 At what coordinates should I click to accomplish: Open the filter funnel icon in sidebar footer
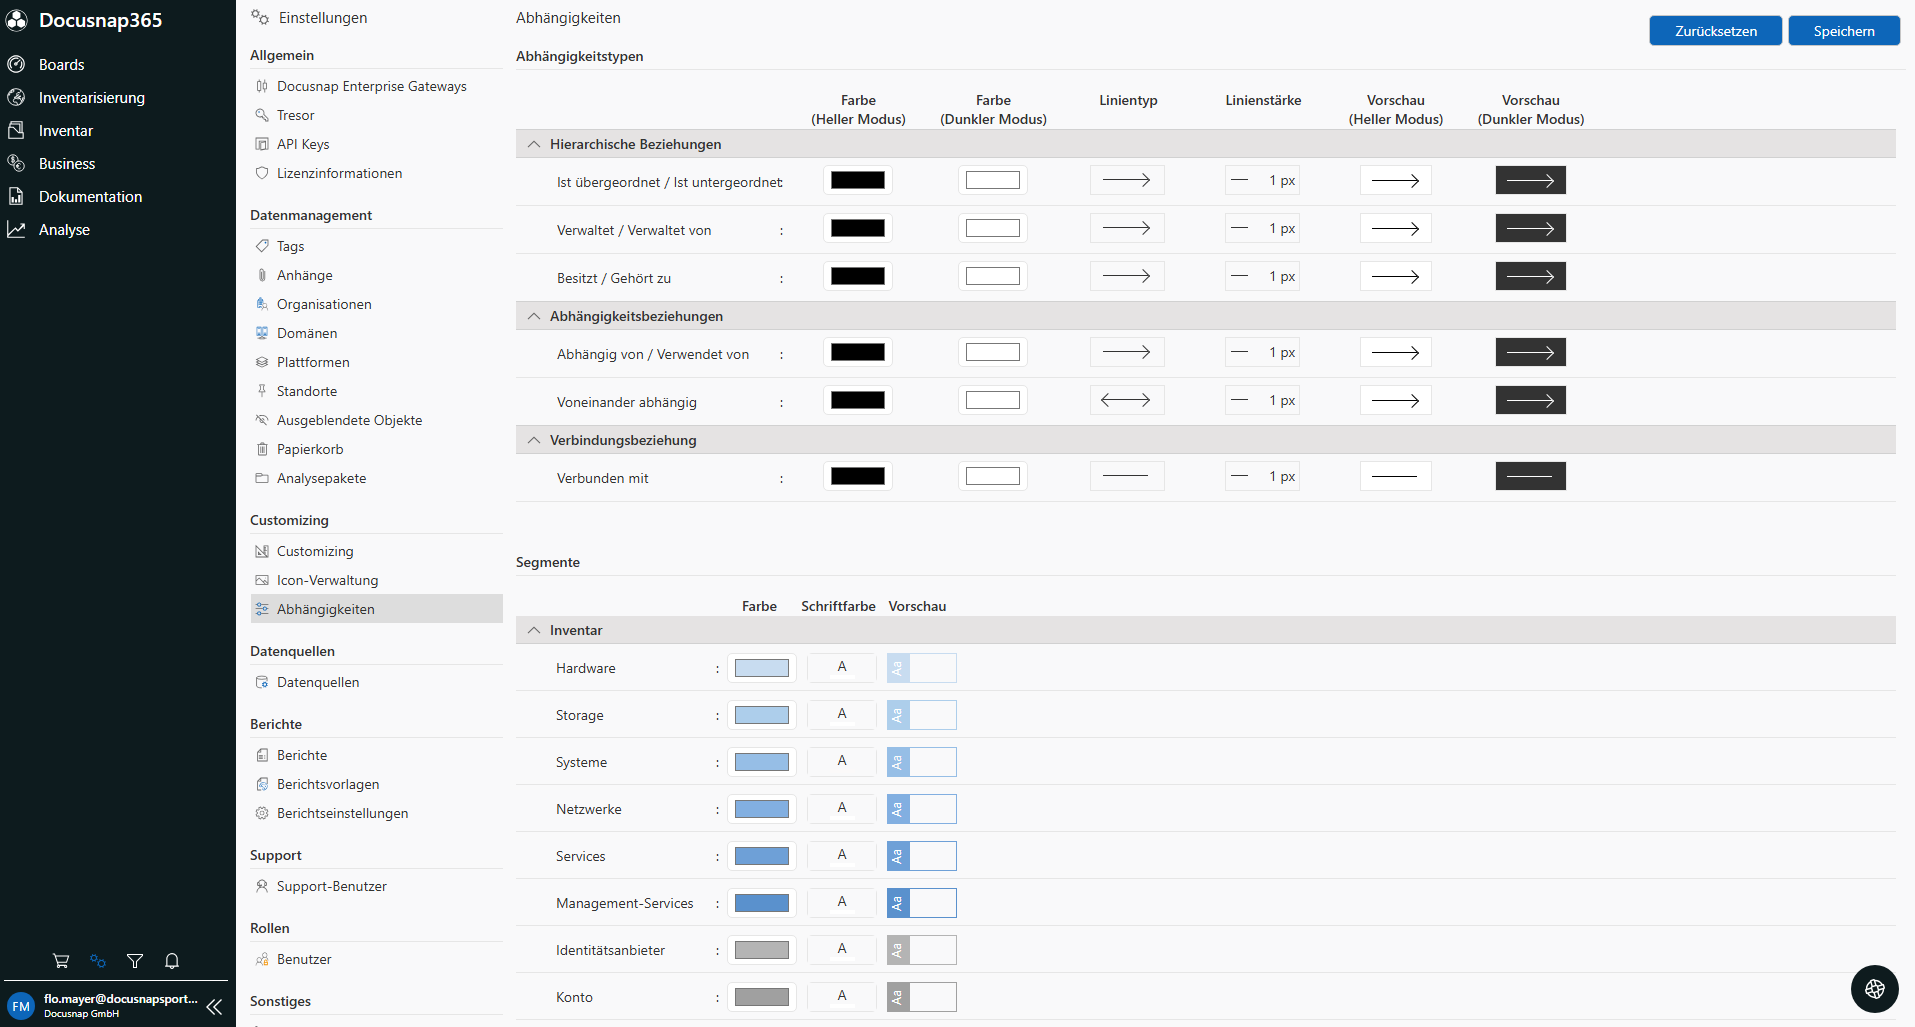tap(135, 961)
